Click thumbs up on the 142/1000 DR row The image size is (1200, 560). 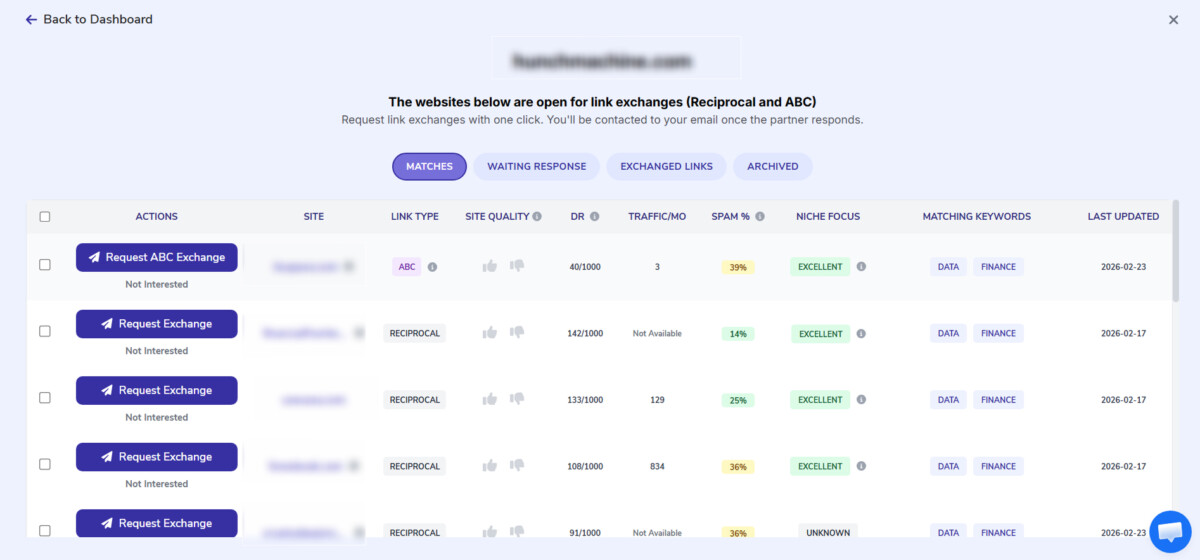[x=490, y=333]
